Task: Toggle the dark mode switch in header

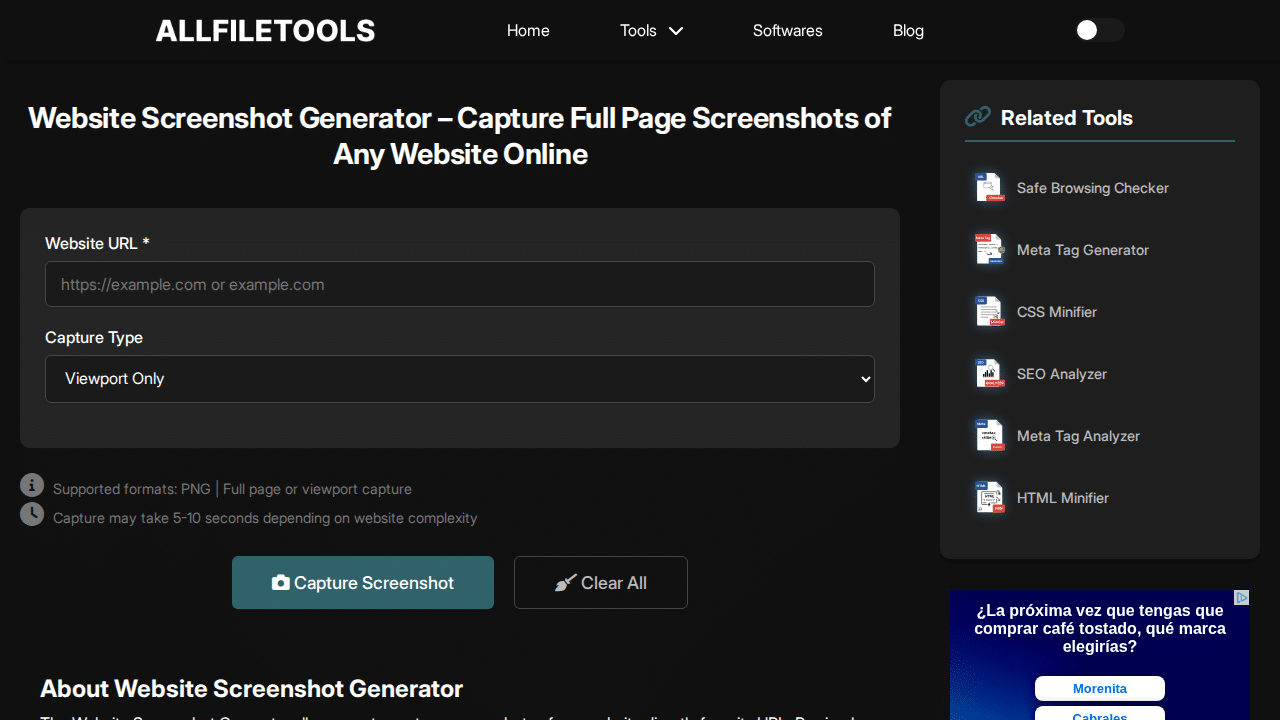Action: click(1099, 30)
